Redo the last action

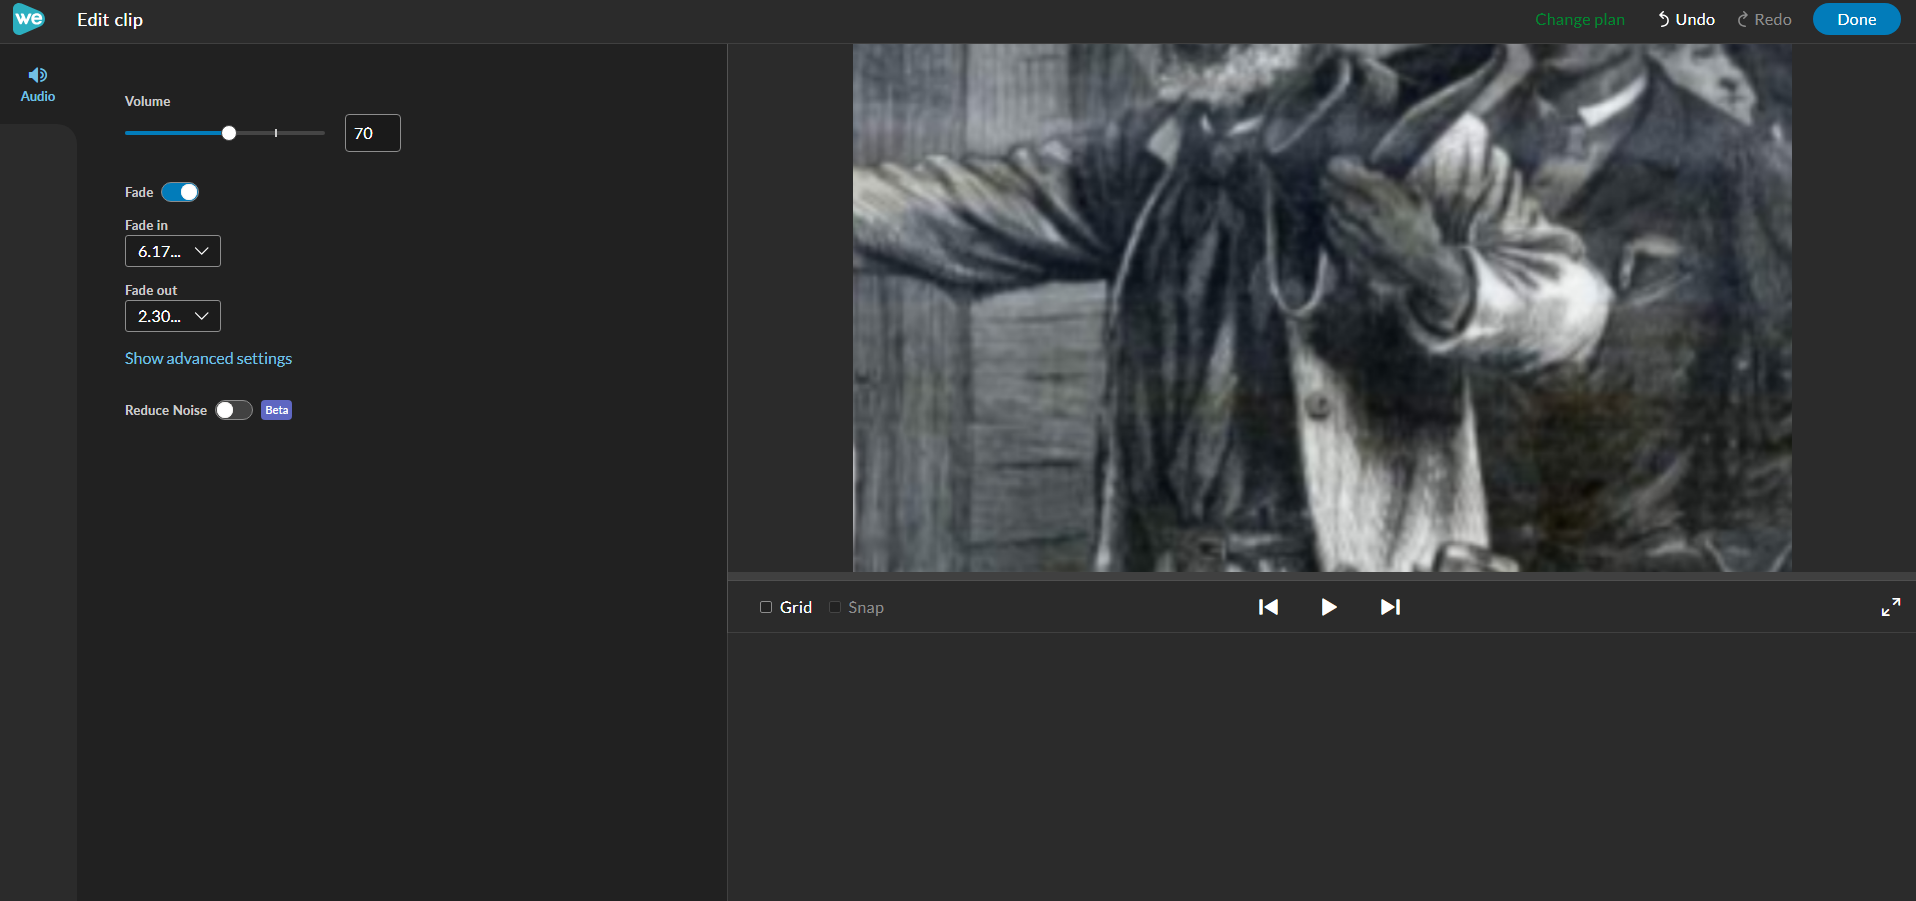tap(1764, 20)
